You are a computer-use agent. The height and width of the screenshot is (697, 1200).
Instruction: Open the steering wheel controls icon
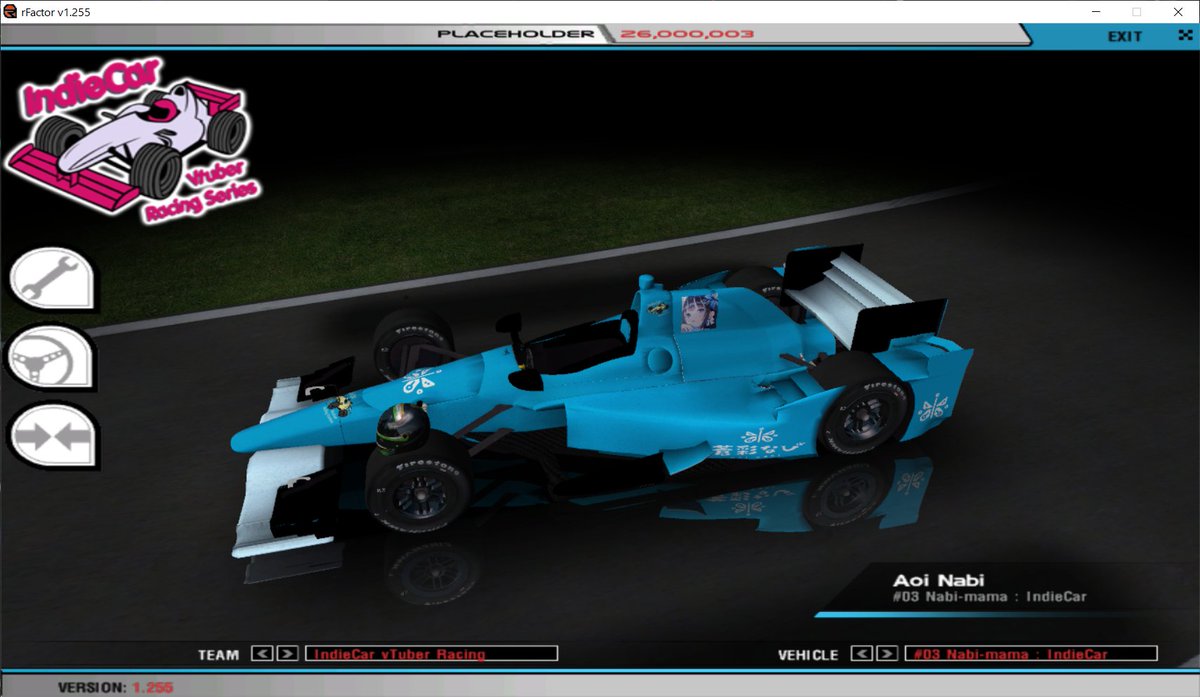click(x=53, y=357)
